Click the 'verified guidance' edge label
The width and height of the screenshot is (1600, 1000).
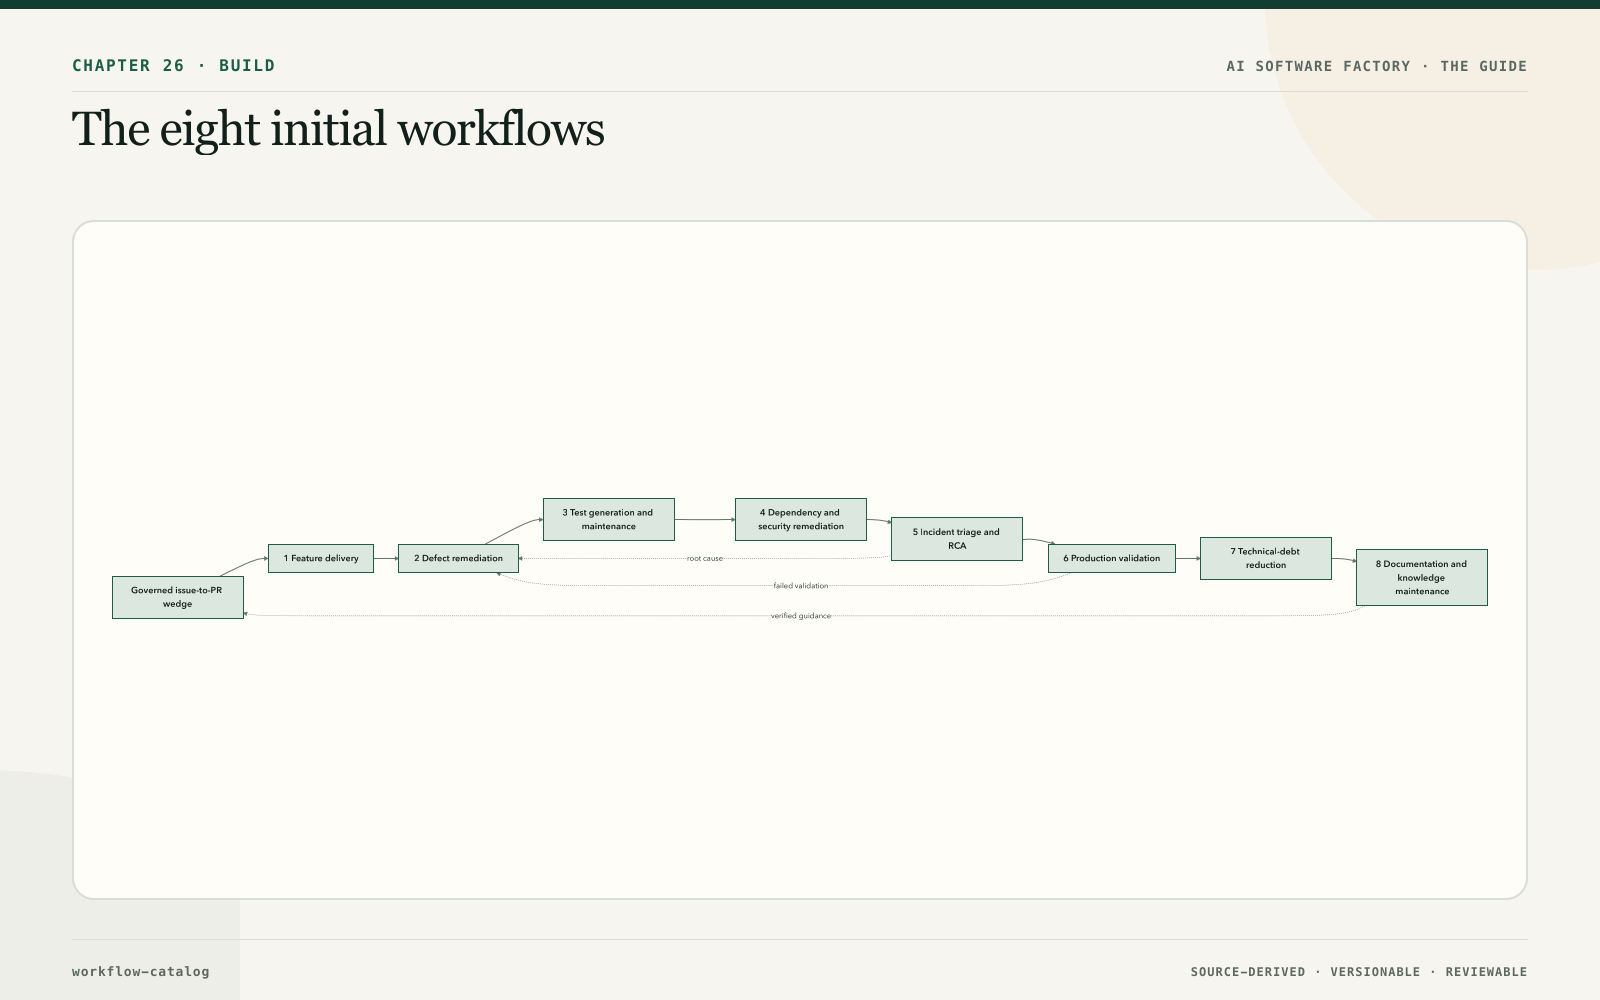pyautogui.click(x=801, y=616)
